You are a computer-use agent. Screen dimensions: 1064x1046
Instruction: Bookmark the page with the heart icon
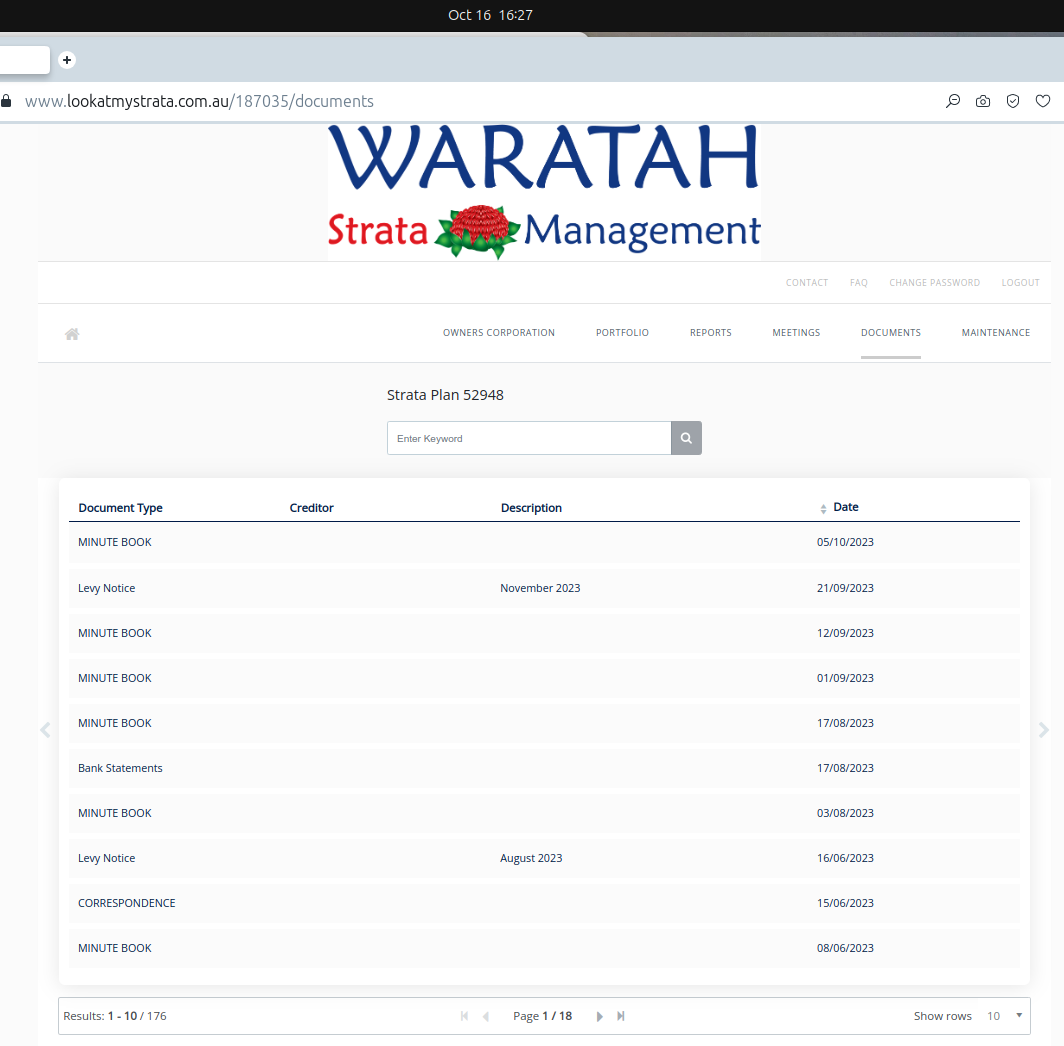pos(1043,101)
